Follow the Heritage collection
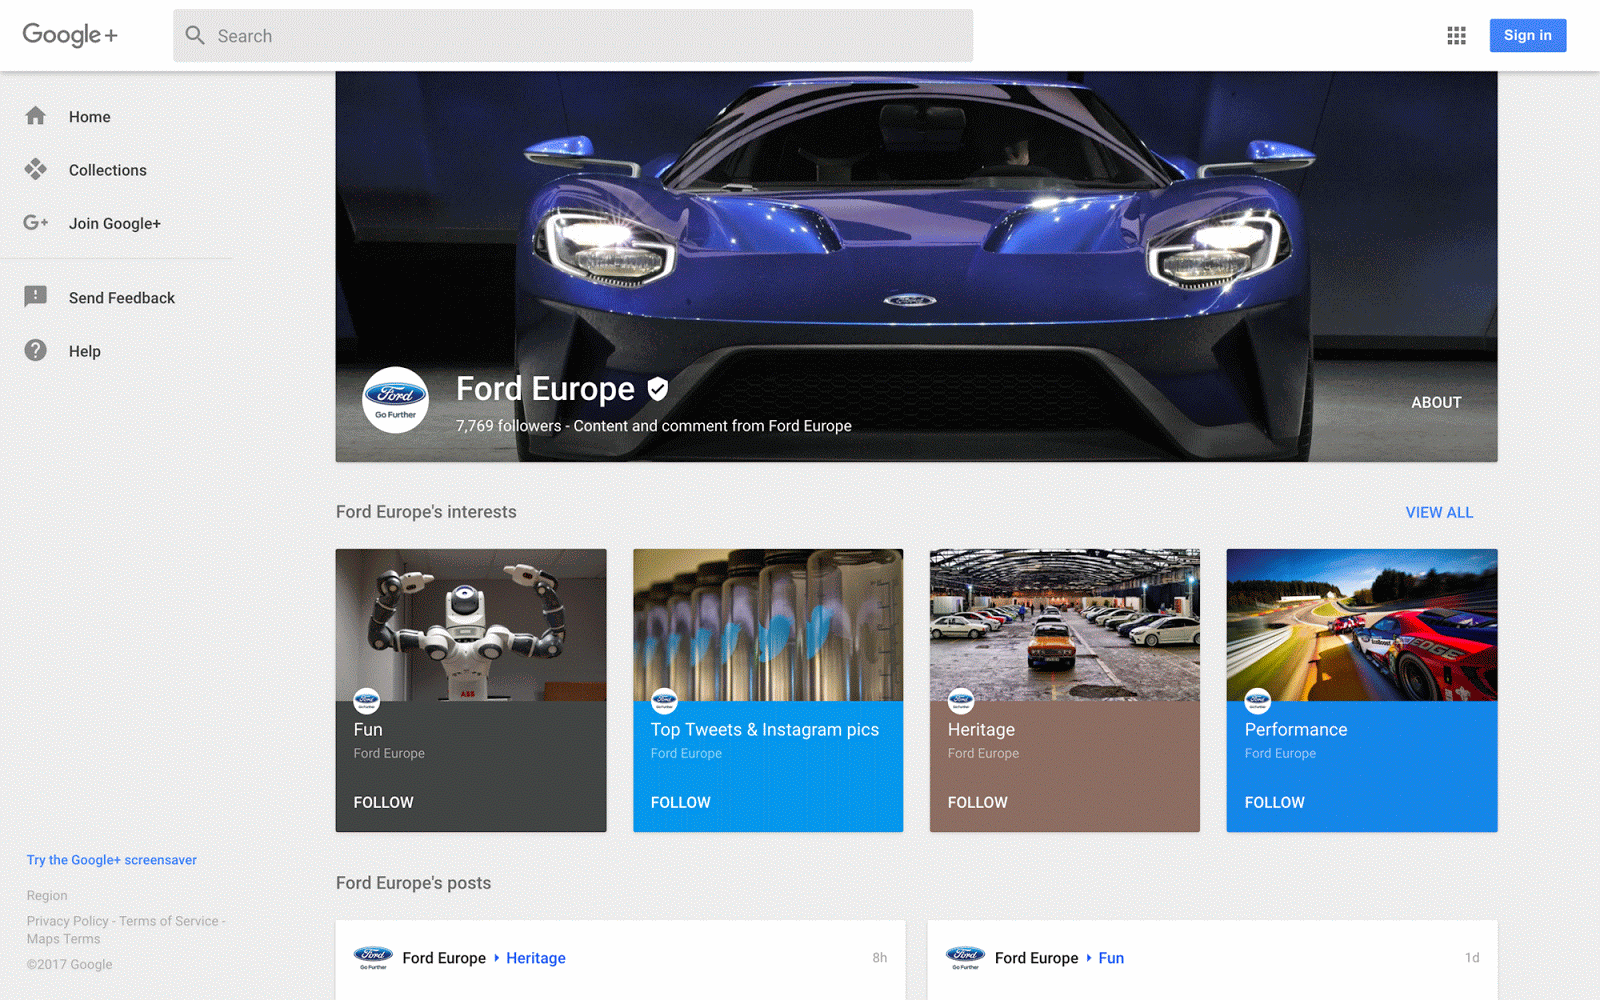Screen dimensions: 1600x1000 pyautogui.click(x=977, y=802)
